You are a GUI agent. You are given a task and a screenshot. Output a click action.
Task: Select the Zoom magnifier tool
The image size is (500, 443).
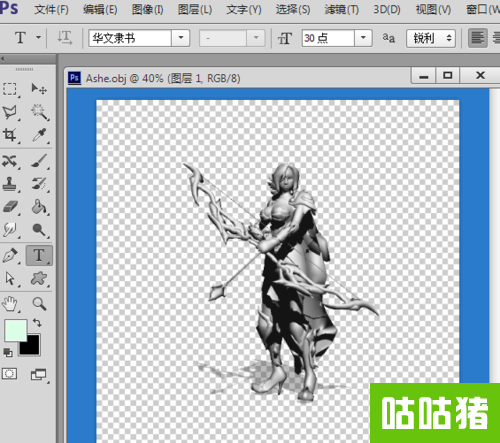(39, 304)
